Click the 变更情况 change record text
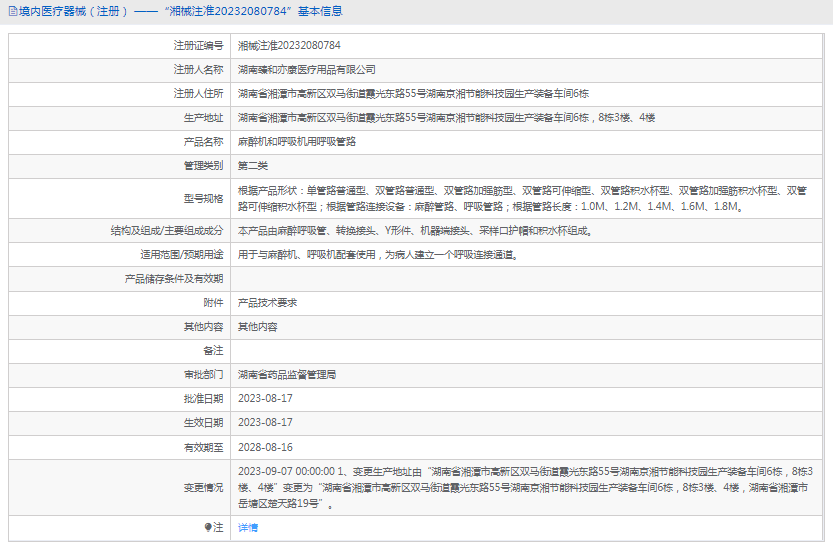This screenshot has width=833, height=545. tap(525, 487)
